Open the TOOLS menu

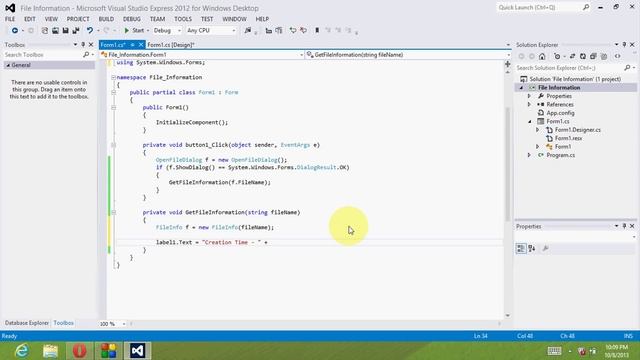click(x=183, y=19)
